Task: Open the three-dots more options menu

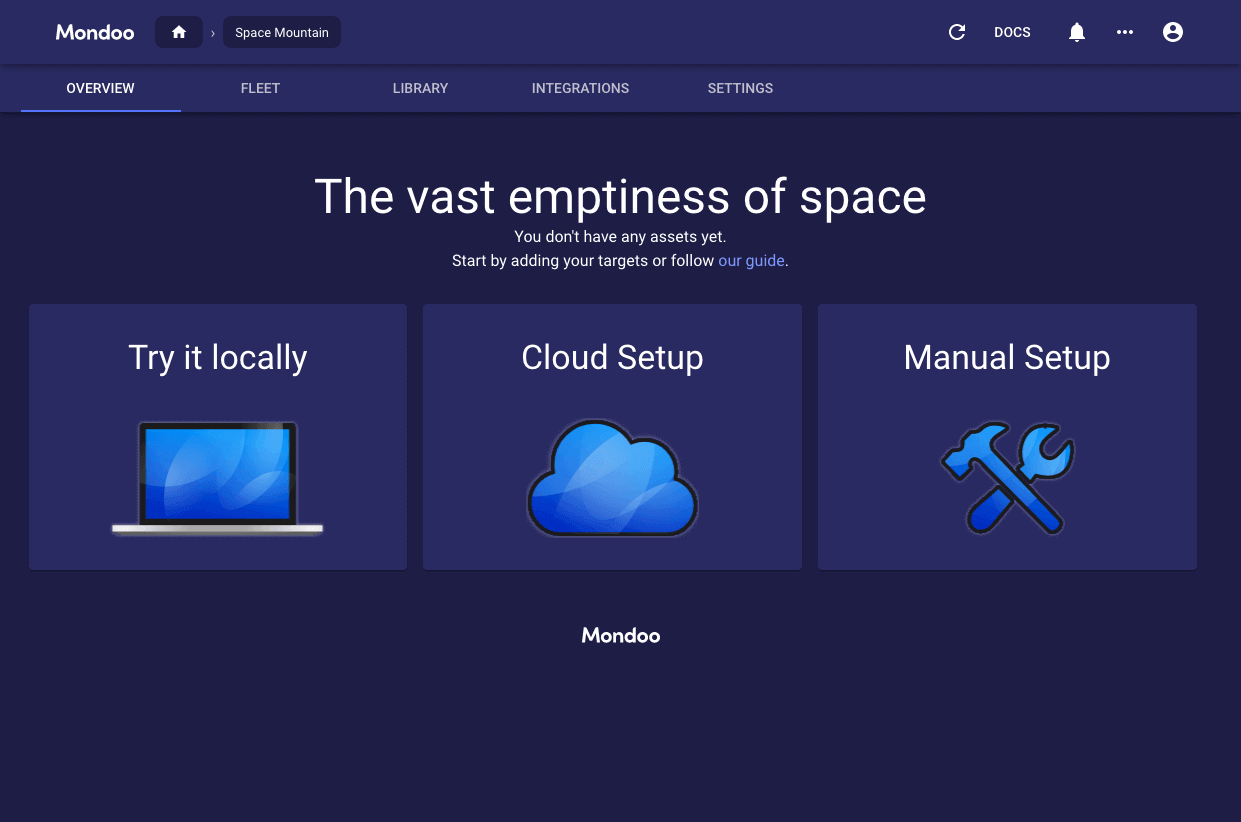Action: tap(1125, 32)
